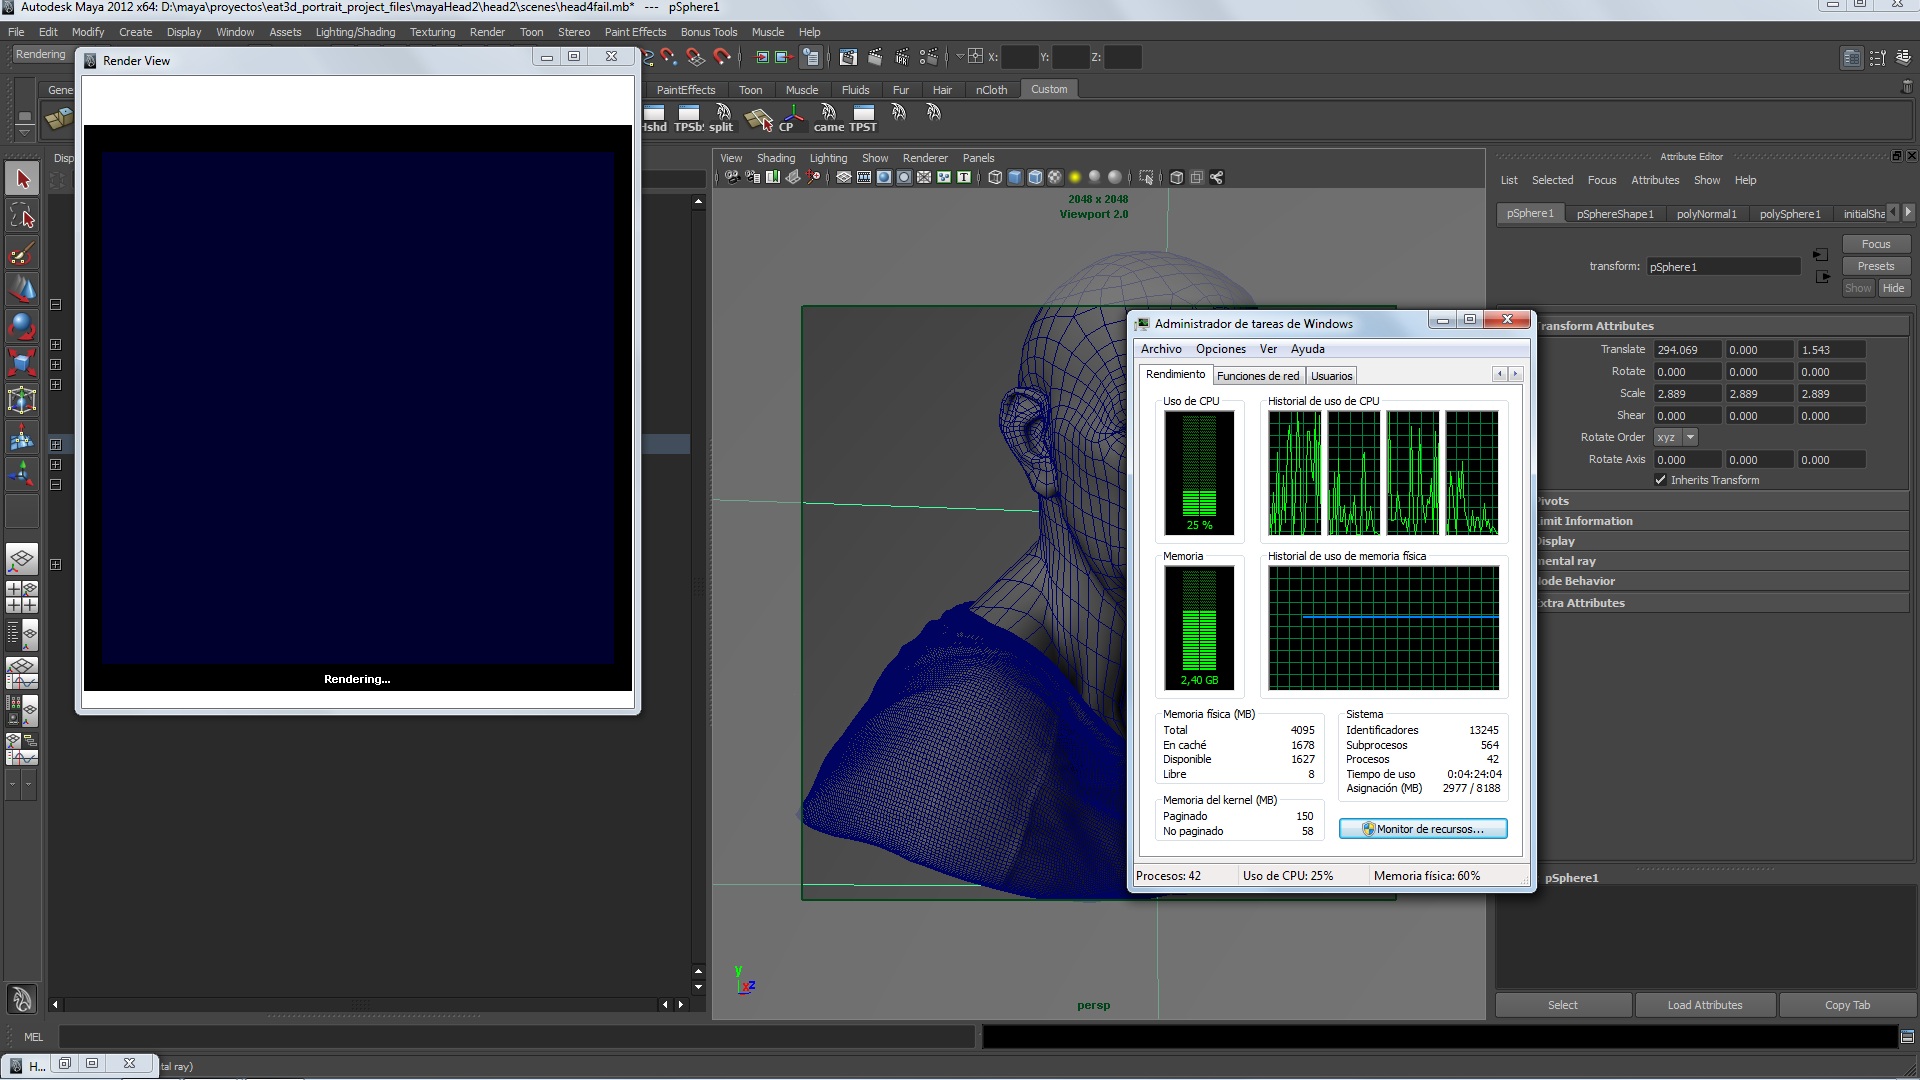Click the Translate X value field
Screen dimensions: 1920x1080
point(1686,350)
